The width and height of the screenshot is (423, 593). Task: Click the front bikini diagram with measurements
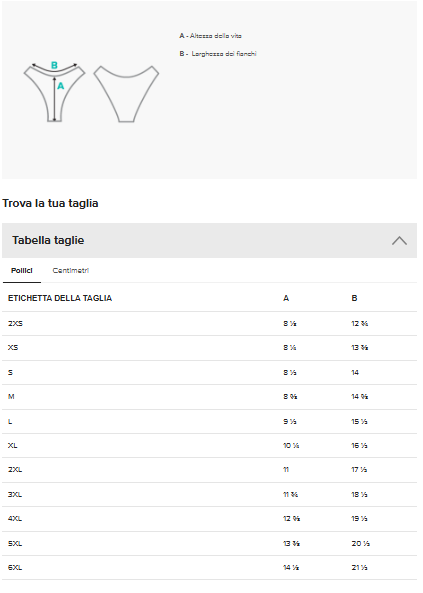(x=55, y=93)
